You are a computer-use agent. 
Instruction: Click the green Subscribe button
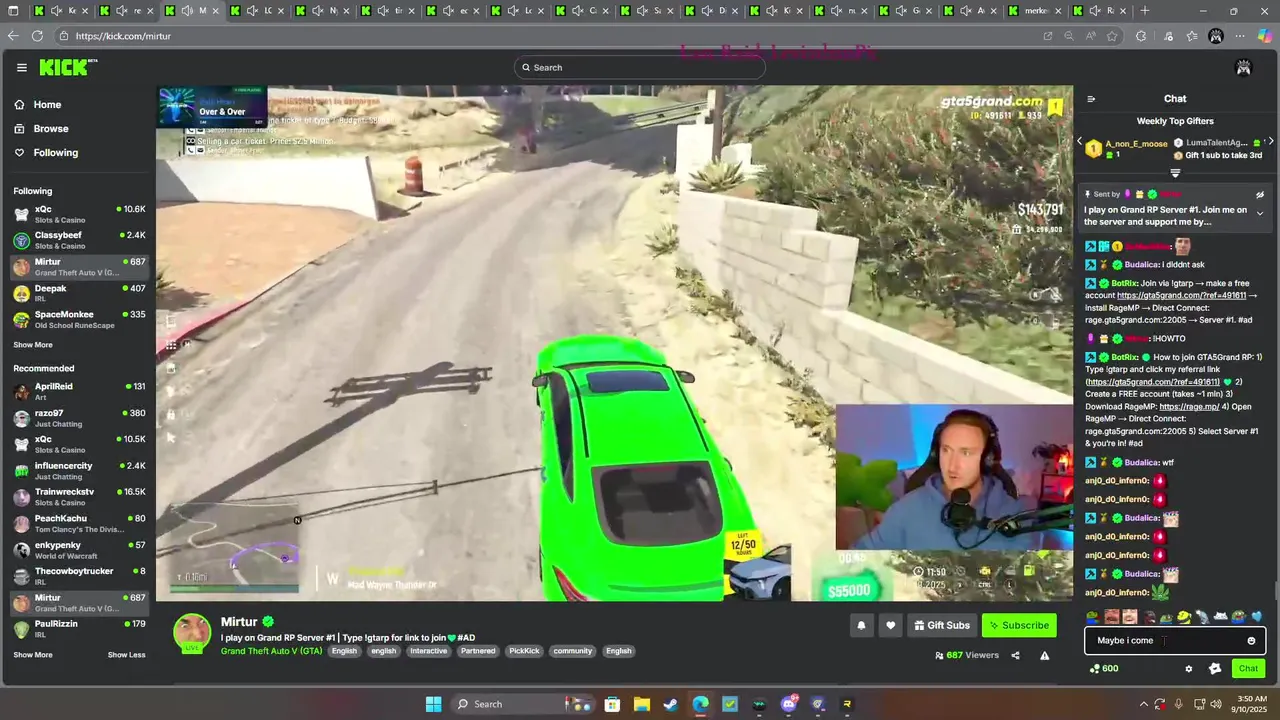pos(1019,626)
